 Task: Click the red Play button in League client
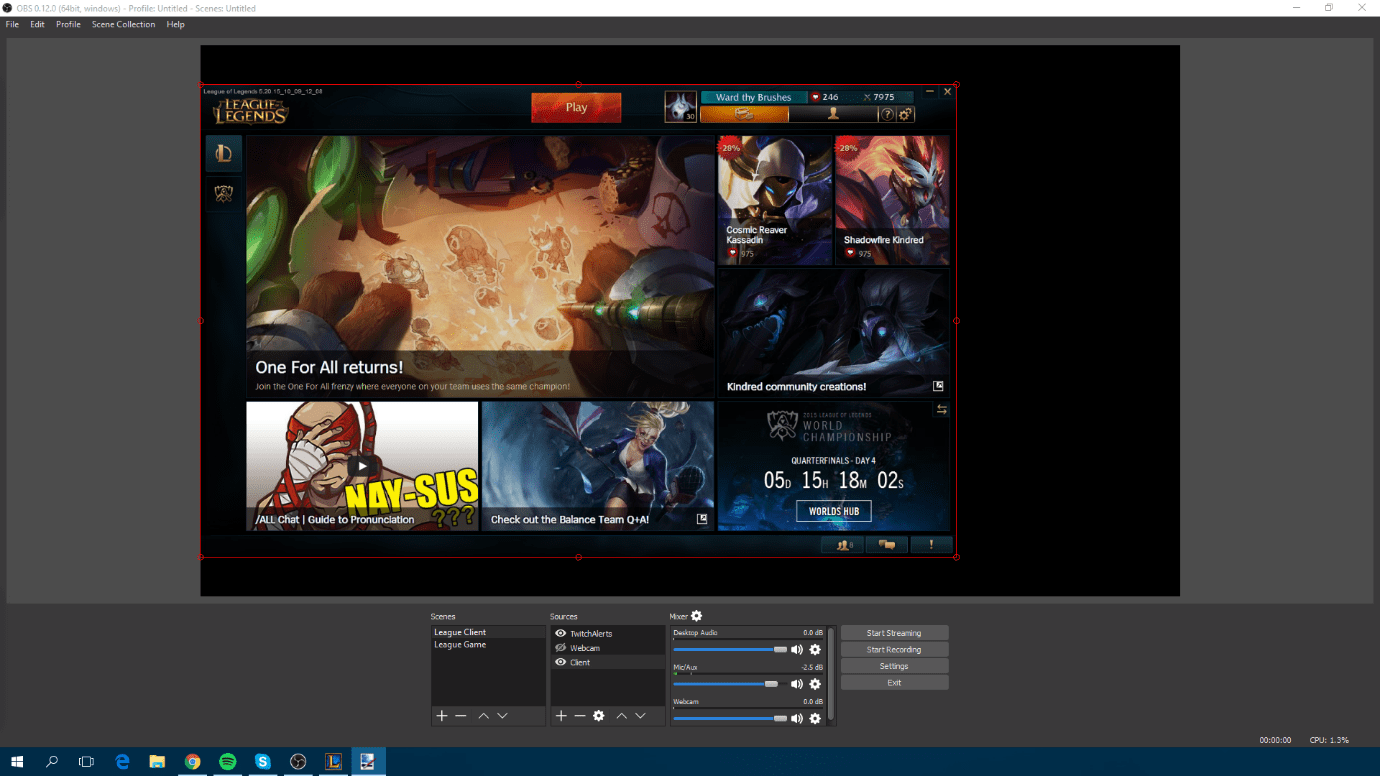tap(576, 107)
